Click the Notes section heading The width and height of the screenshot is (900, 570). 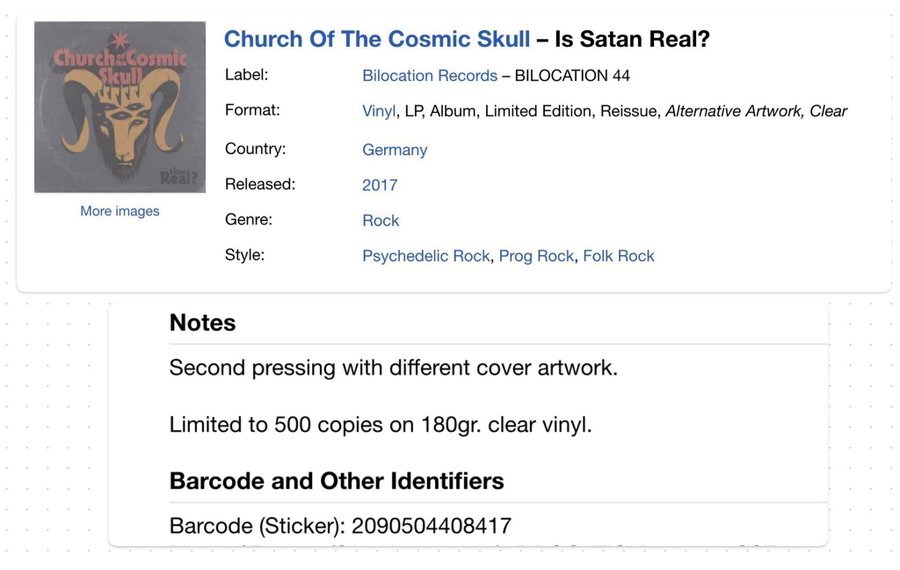coord(203,323)
